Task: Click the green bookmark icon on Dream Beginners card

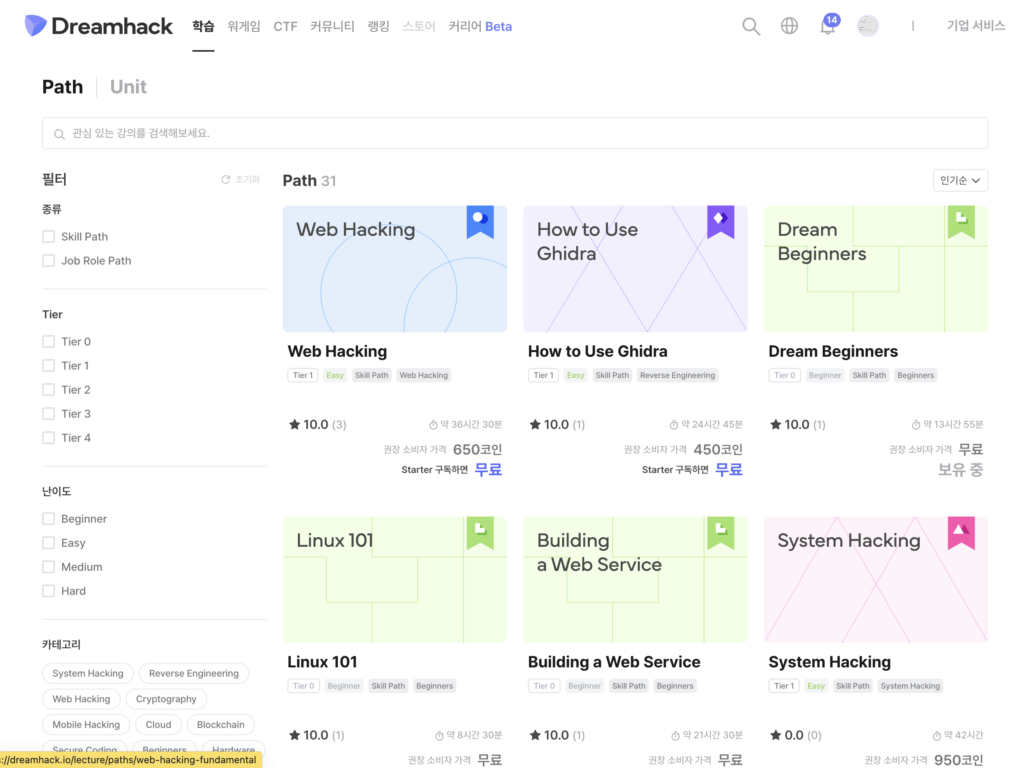Action: point(961,222)
